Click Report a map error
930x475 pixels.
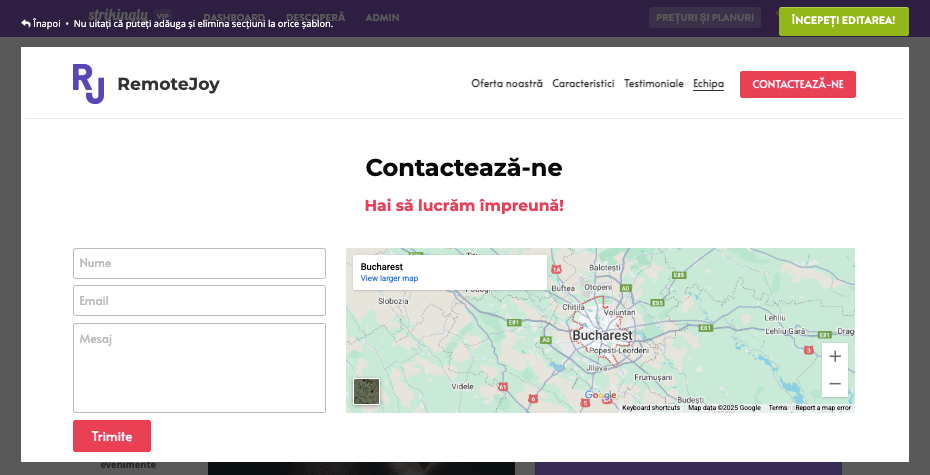pos(823,408)
